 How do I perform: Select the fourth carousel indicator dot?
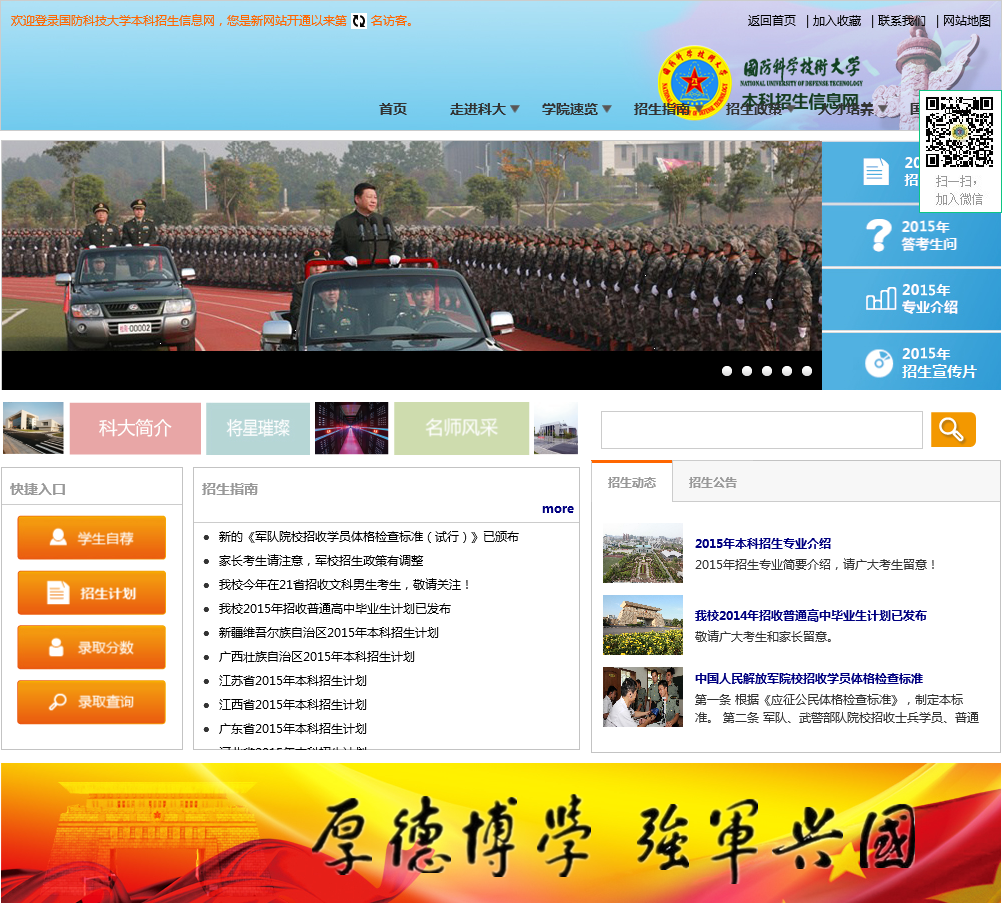pyautogui.click(x=787, y=371)
